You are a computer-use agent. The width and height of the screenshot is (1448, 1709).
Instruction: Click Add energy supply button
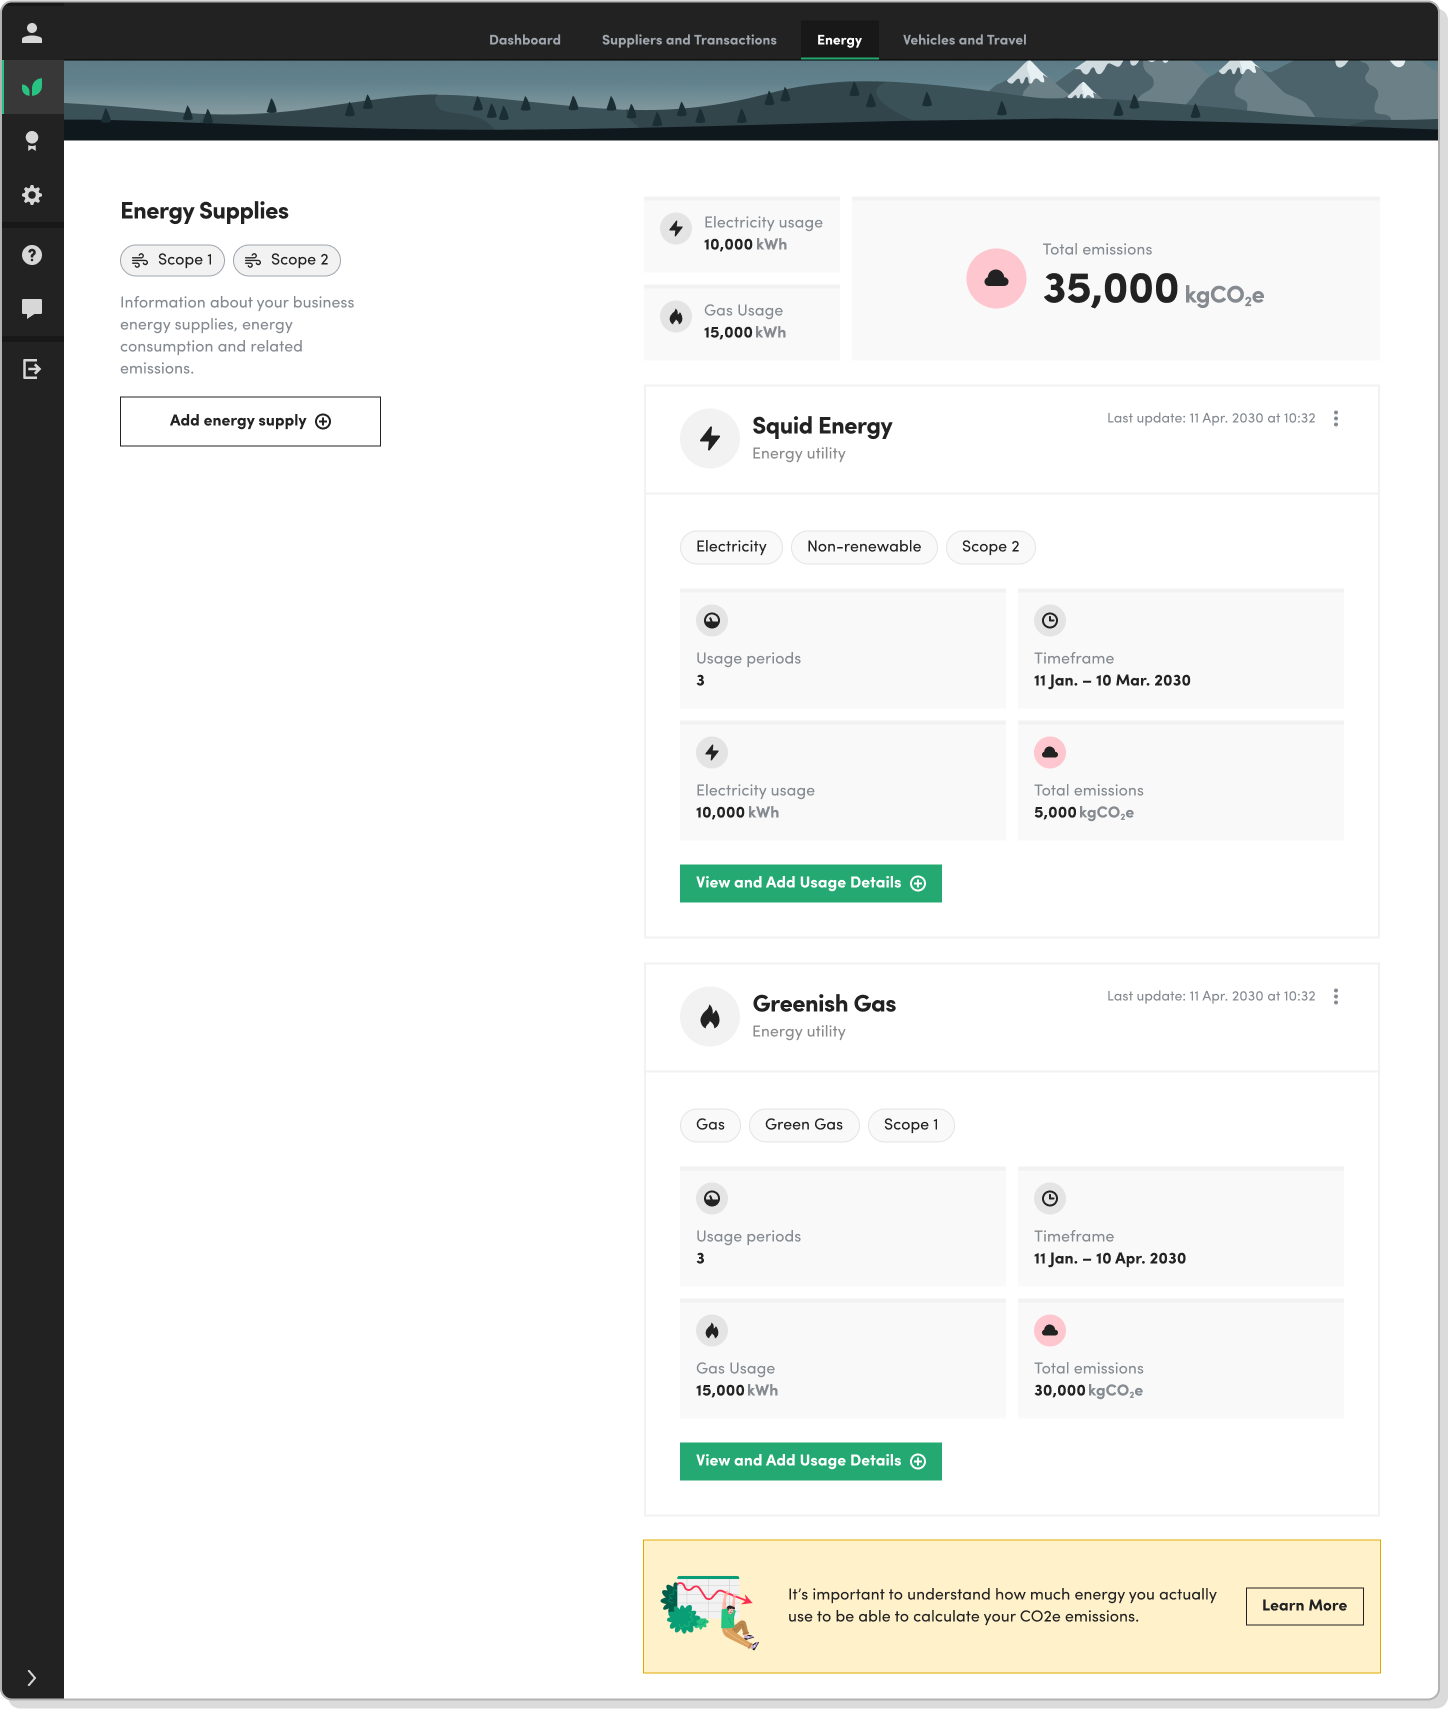(250, 421)
